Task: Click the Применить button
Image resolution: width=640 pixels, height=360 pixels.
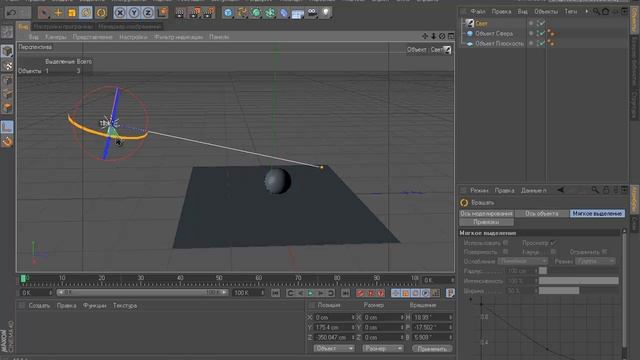Action: [432, 349]
